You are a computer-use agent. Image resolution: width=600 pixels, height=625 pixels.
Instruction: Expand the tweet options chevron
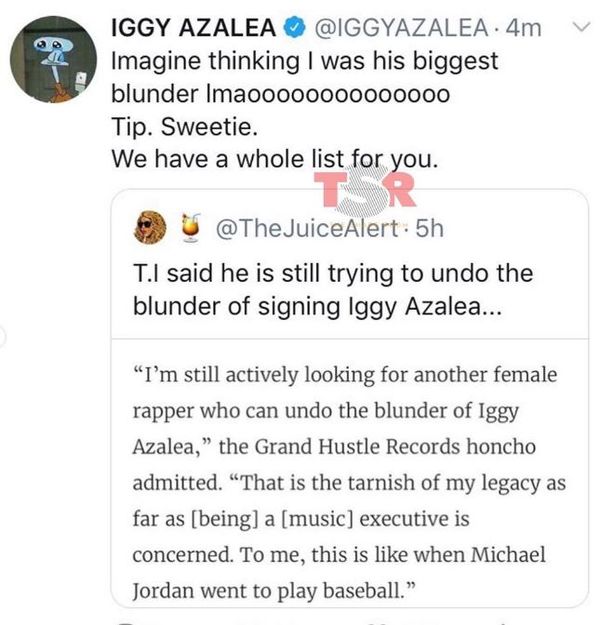581,27
